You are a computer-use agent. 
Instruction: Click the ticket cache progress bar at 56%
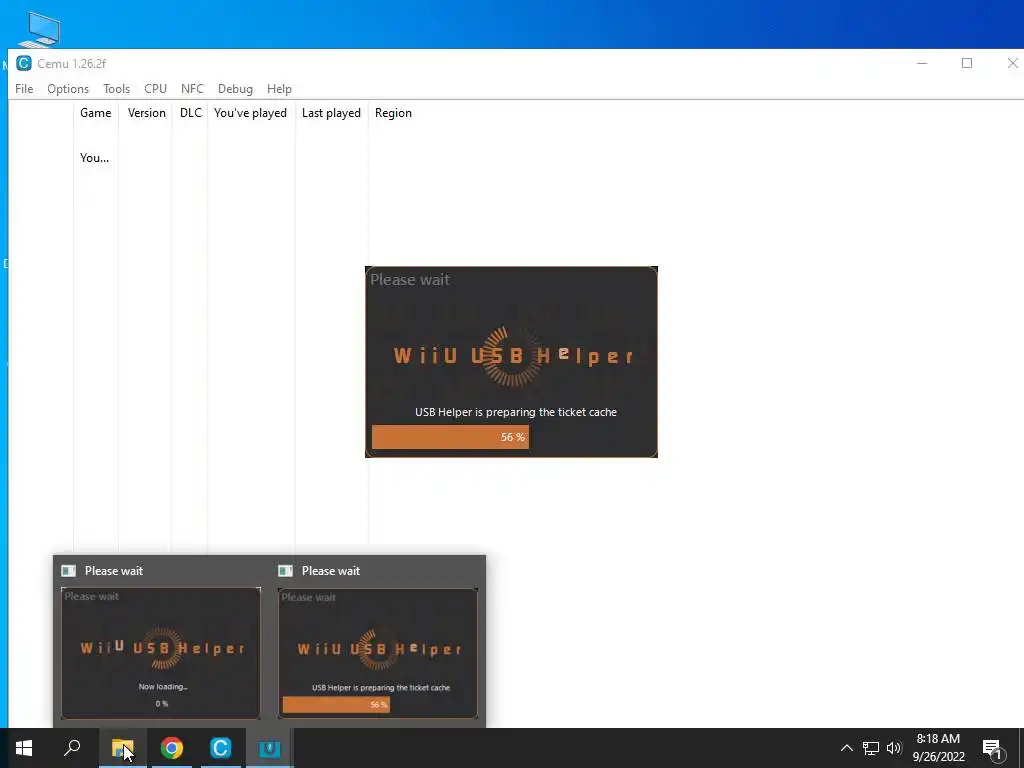pos(450,437)
